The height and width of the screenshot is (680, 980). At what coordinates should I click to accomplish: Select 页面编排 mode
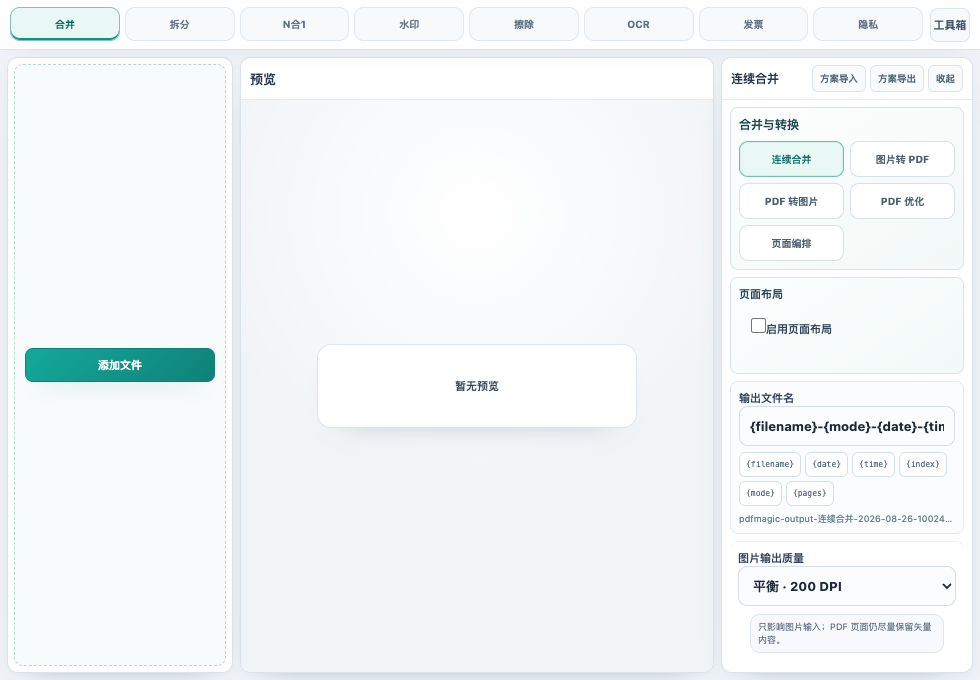pos(791,243)
